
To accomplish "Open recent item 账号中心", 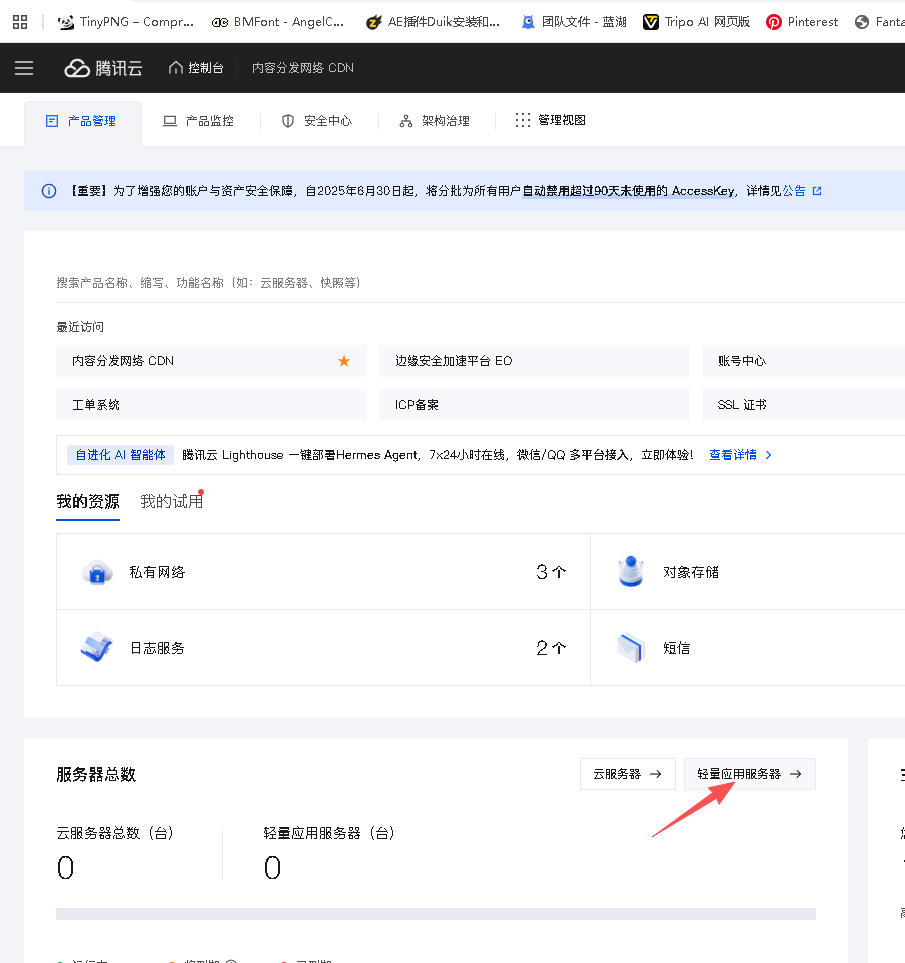I will (803, 361).
